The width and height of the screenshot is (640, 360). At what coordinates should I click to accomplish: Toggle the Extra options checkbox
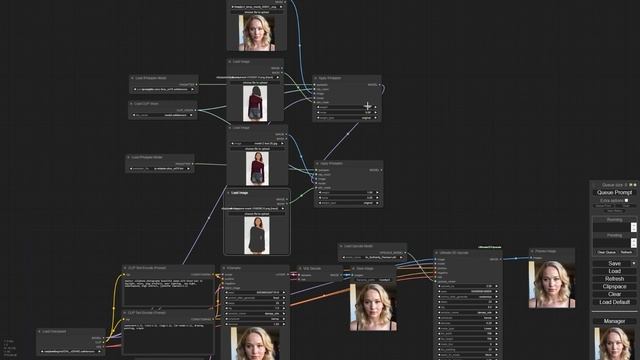click(x=627, y=200)
